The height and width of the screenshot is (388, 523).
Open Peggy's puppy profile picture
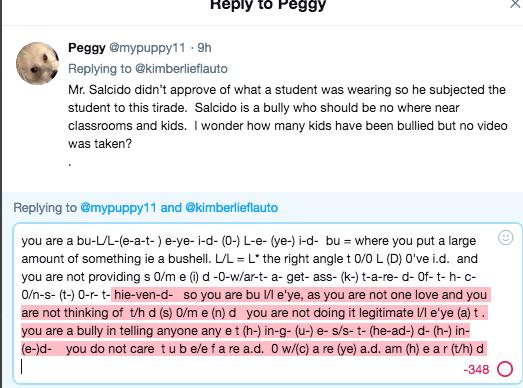(x=37, y=63)
